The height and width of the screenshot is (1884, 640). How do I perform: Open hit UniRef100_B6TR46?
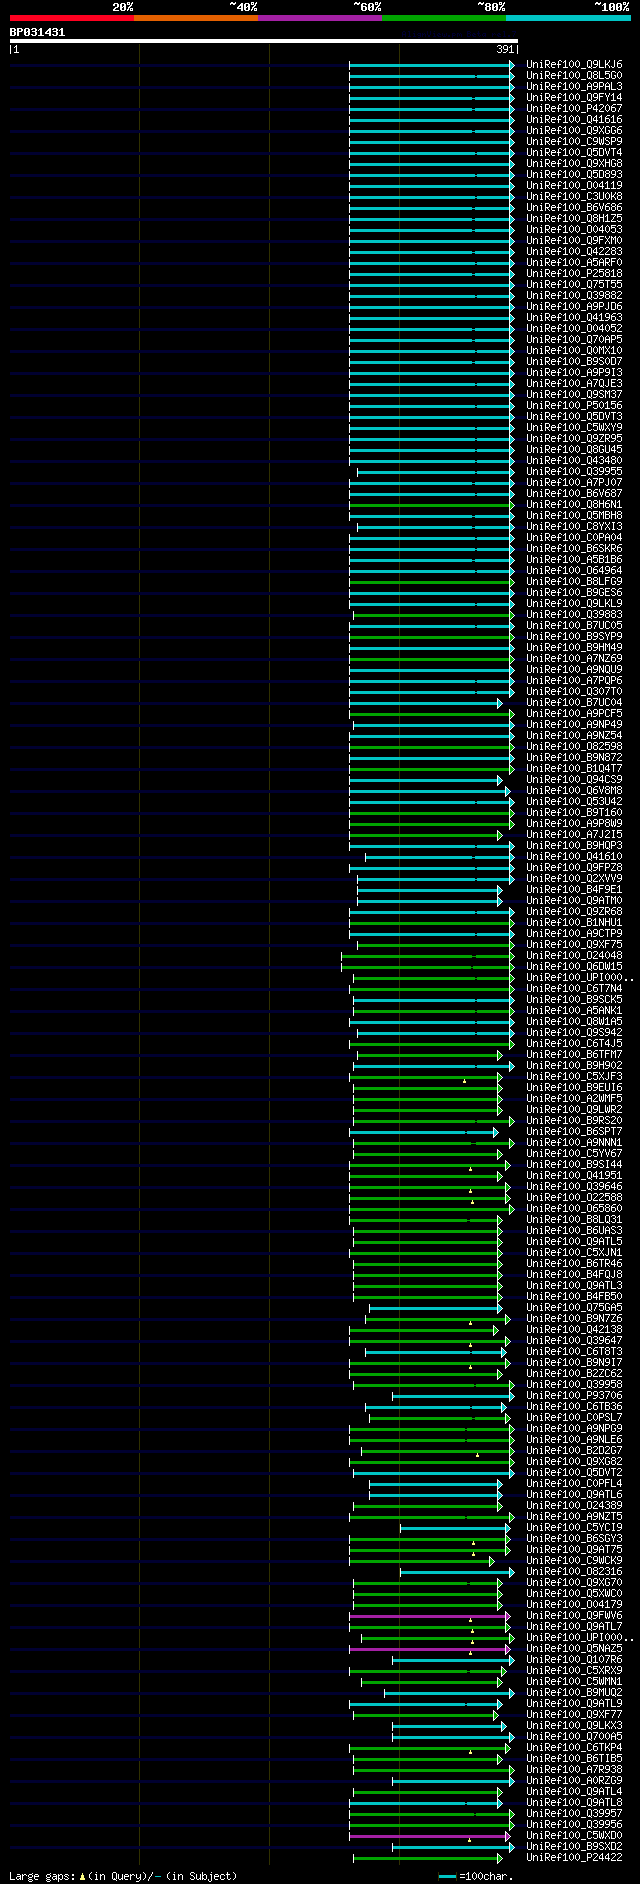click(574, 1263)
